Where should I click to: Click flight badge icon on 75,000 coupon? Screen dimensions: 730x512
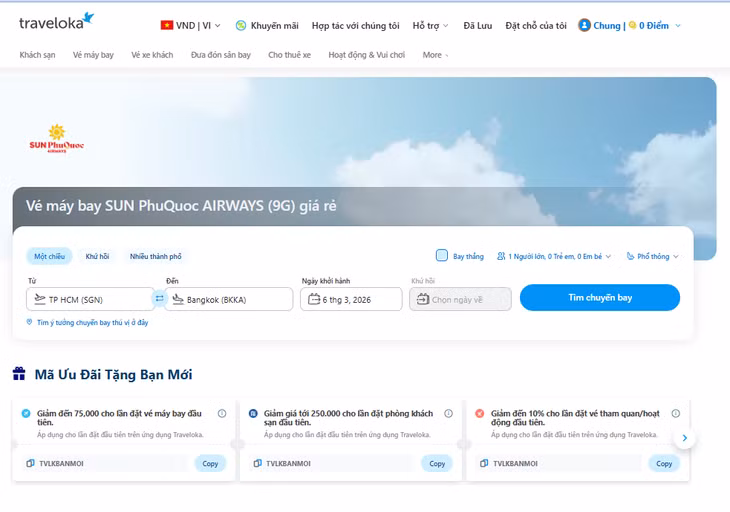coord(26,413)
